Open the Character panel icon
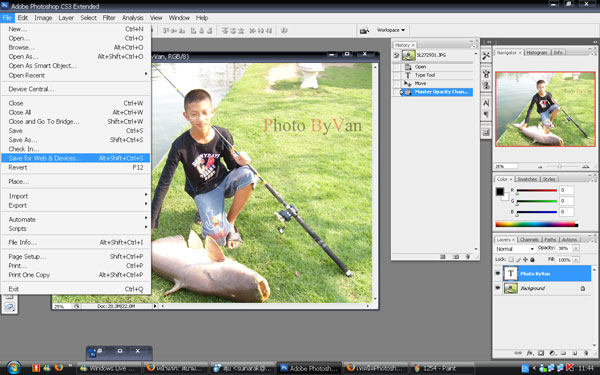Image resolution: width=600 pixels, height=375 pixels. tap(486, 103)
